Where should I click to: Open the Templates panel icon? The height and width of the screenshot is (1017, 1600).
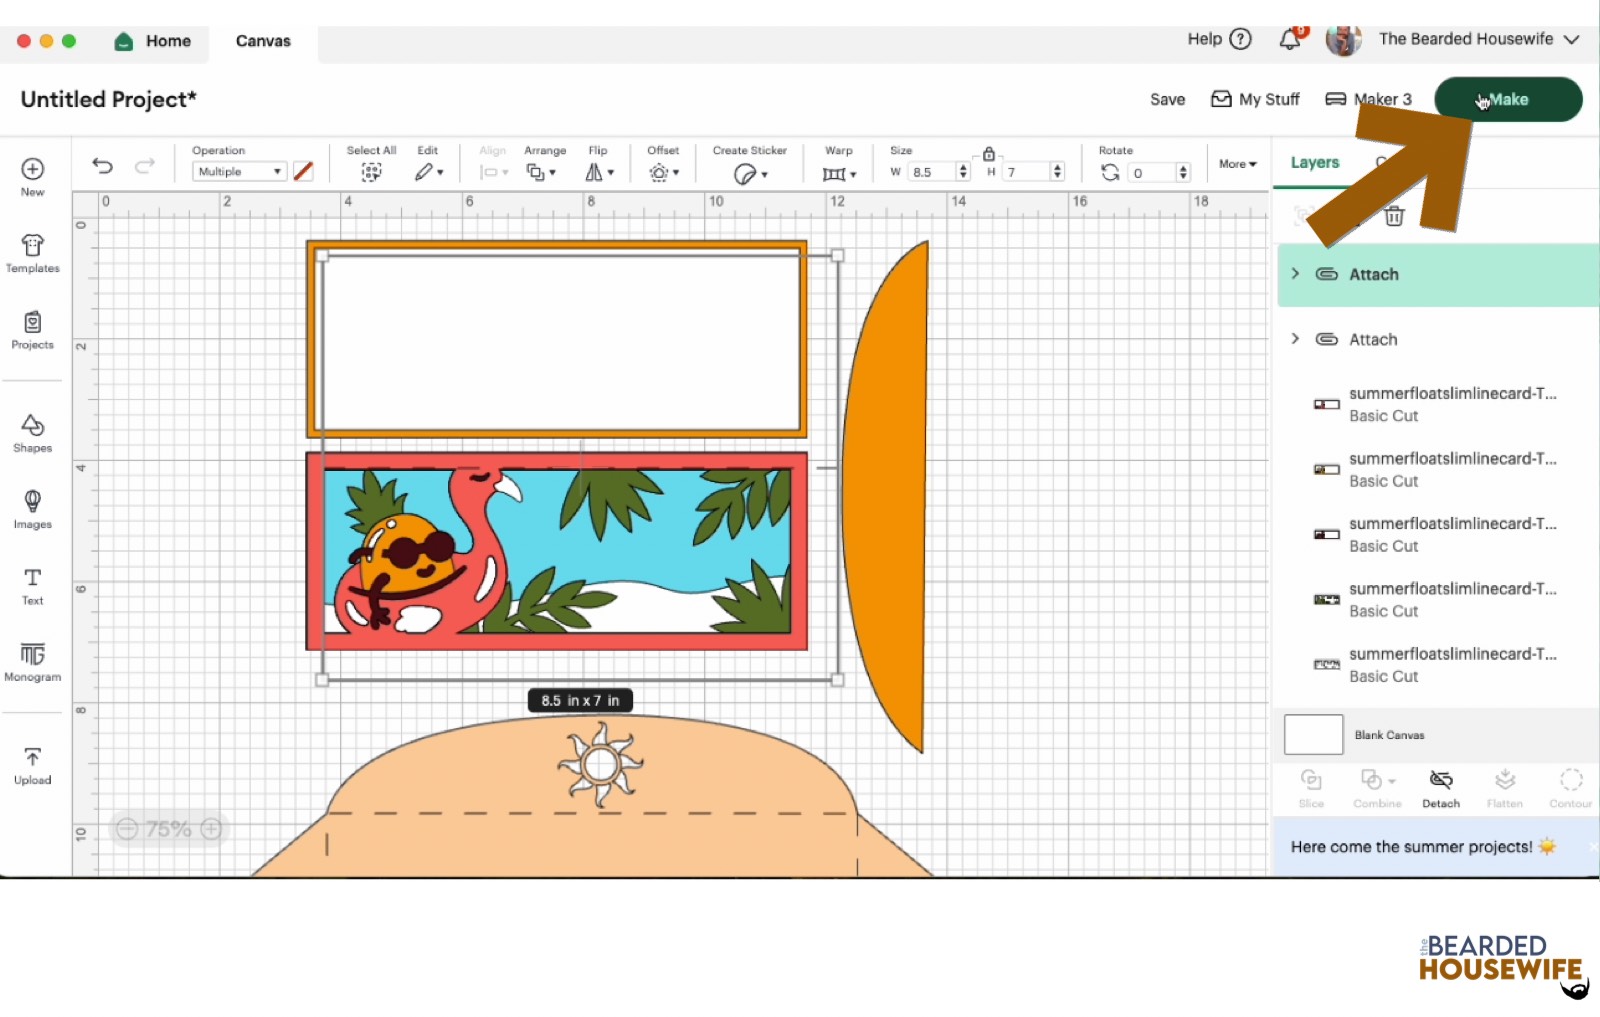coord(32,252)
